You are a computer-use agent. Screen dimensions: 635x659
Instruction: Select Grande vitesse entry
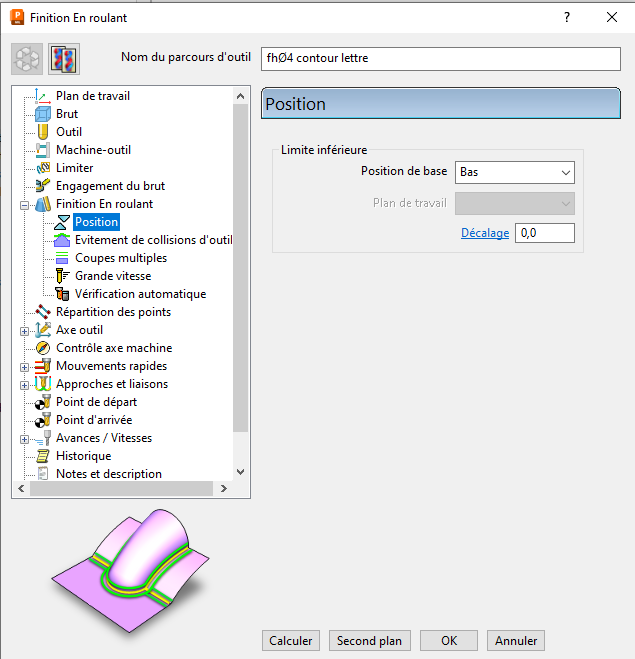113,276
